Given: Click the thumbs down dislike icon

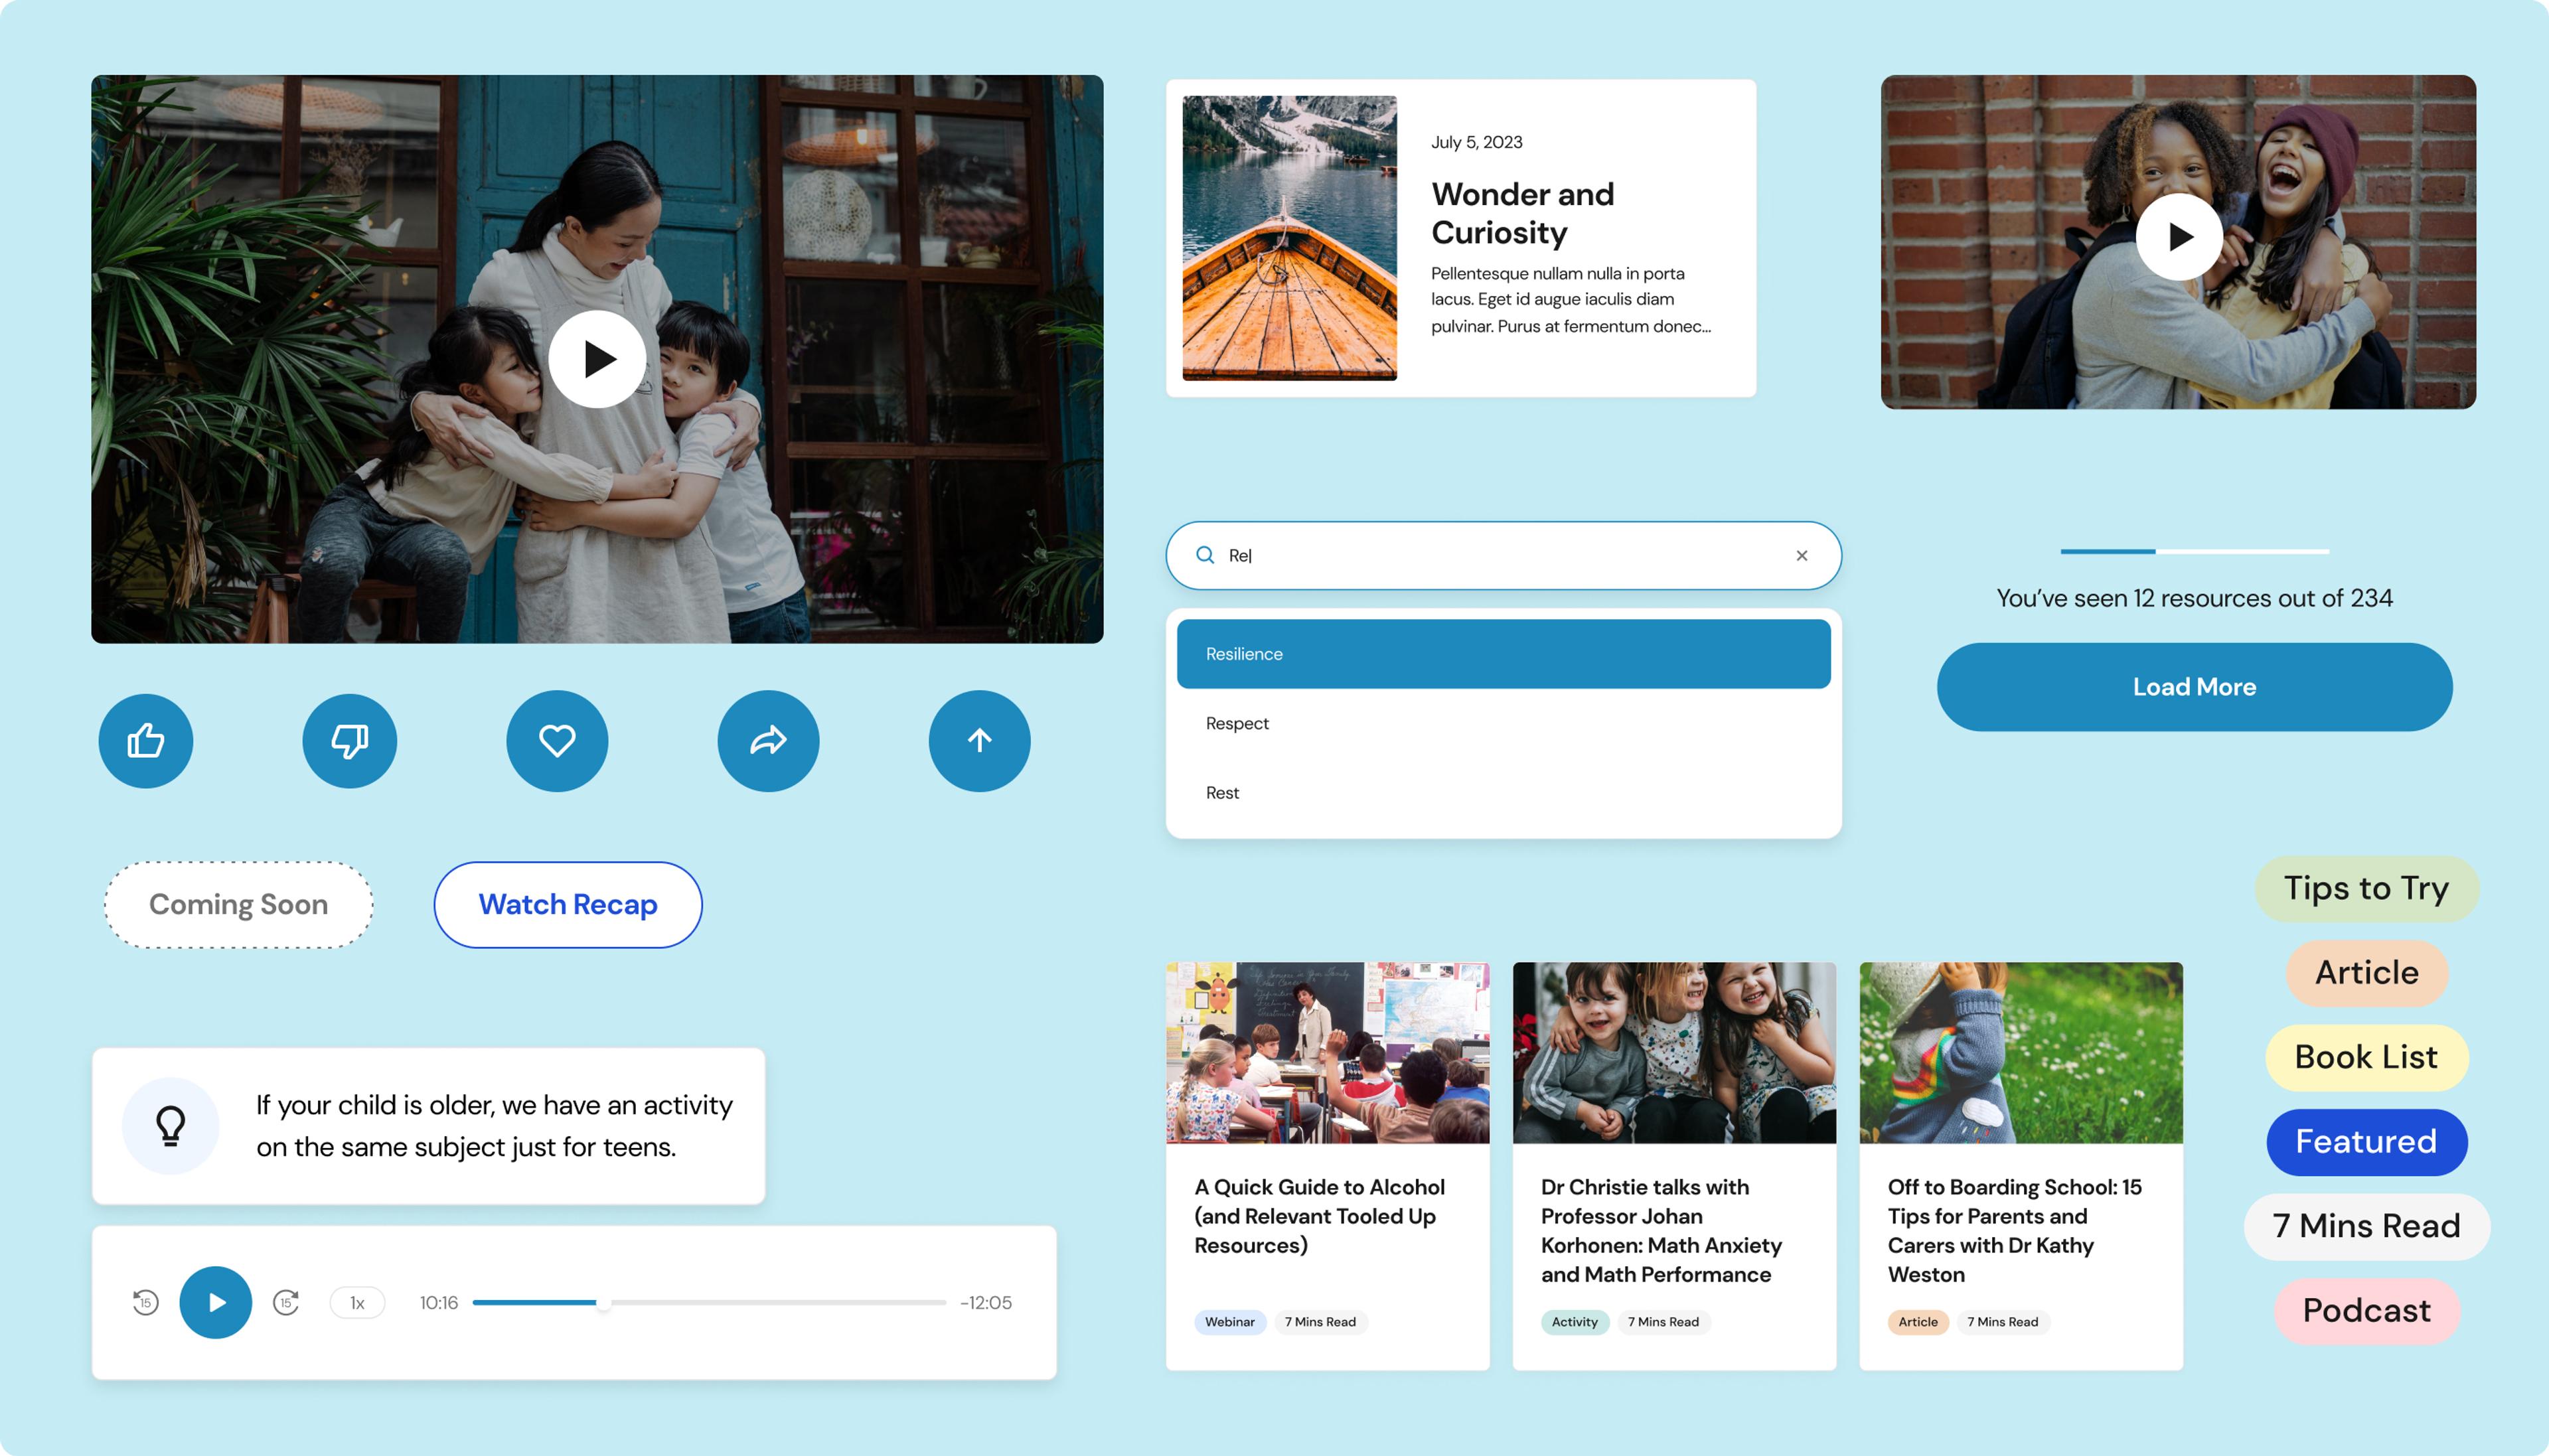Looking at the screenshot, I should pos(350,741).
